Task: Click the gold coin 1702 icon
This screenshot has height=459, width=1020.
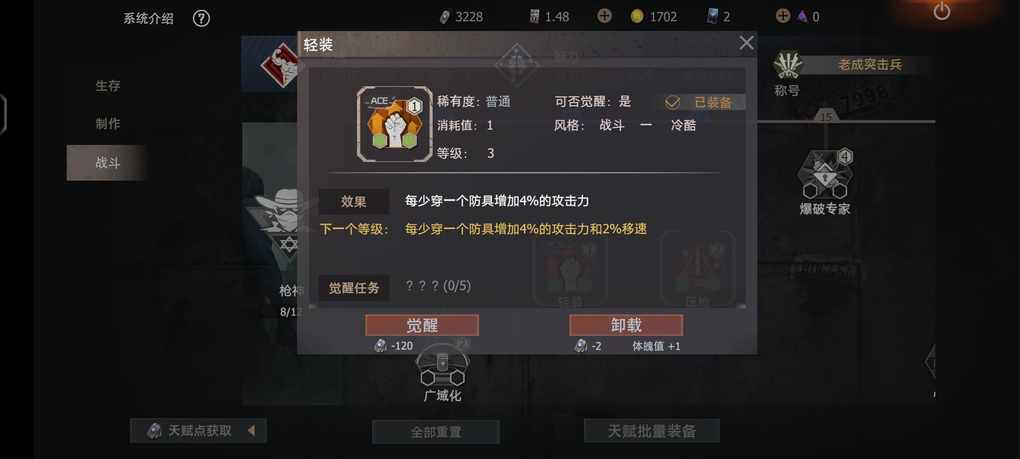Action: tap(637, 17)
